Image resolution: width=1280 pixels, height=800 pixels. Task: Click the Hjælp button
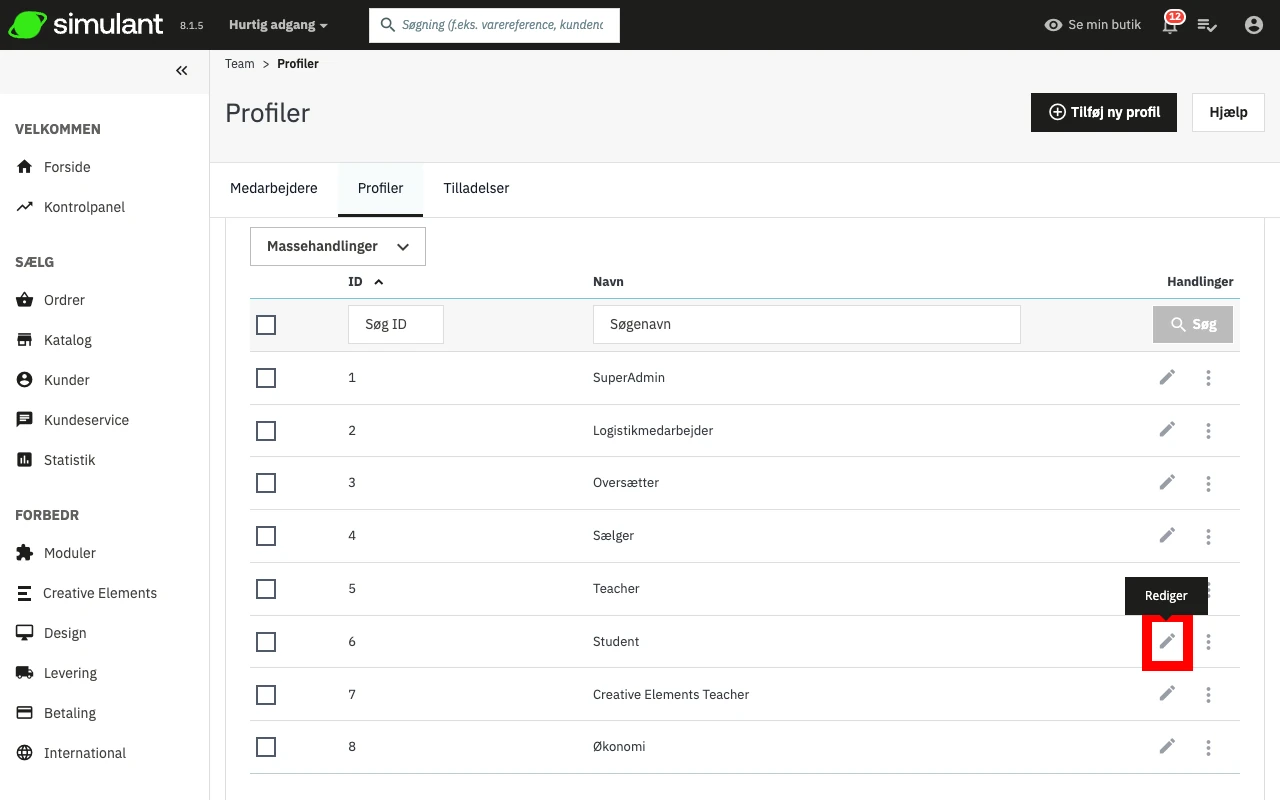pyautogui.click(x=1228, y=112)
